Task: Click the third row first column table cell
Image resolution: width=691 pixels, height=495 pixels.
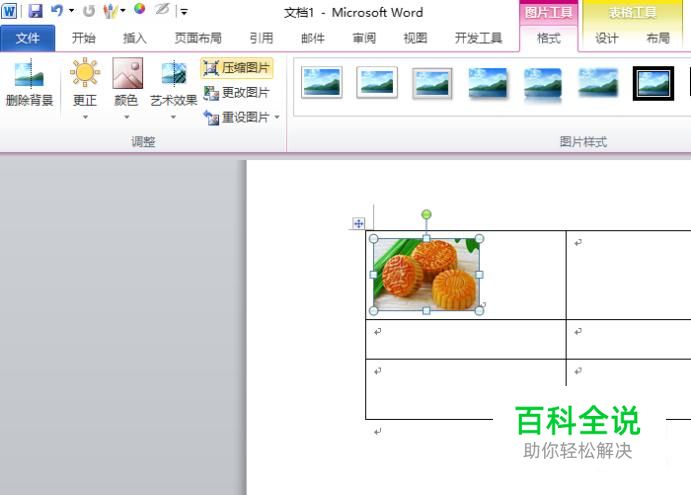Action: [466, 389]
